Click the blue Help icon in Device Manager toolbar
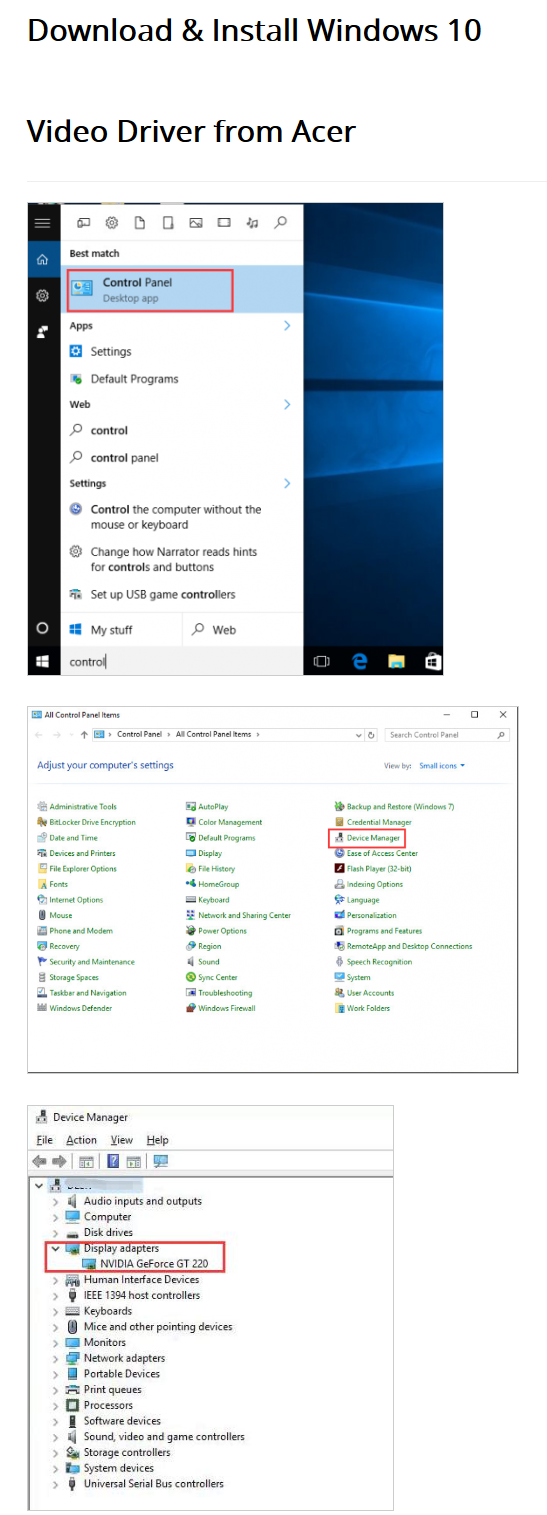 pyautogui.click(x=113, y=1161)
